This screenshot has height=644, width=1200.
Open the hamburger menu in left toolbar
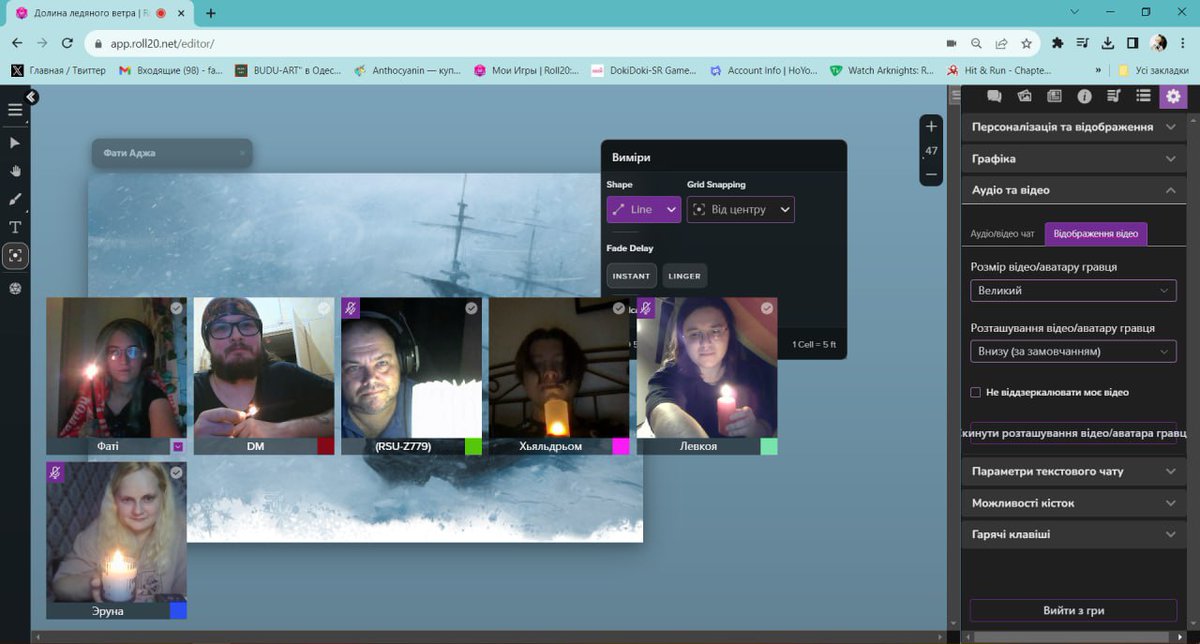tap(15, 110)
